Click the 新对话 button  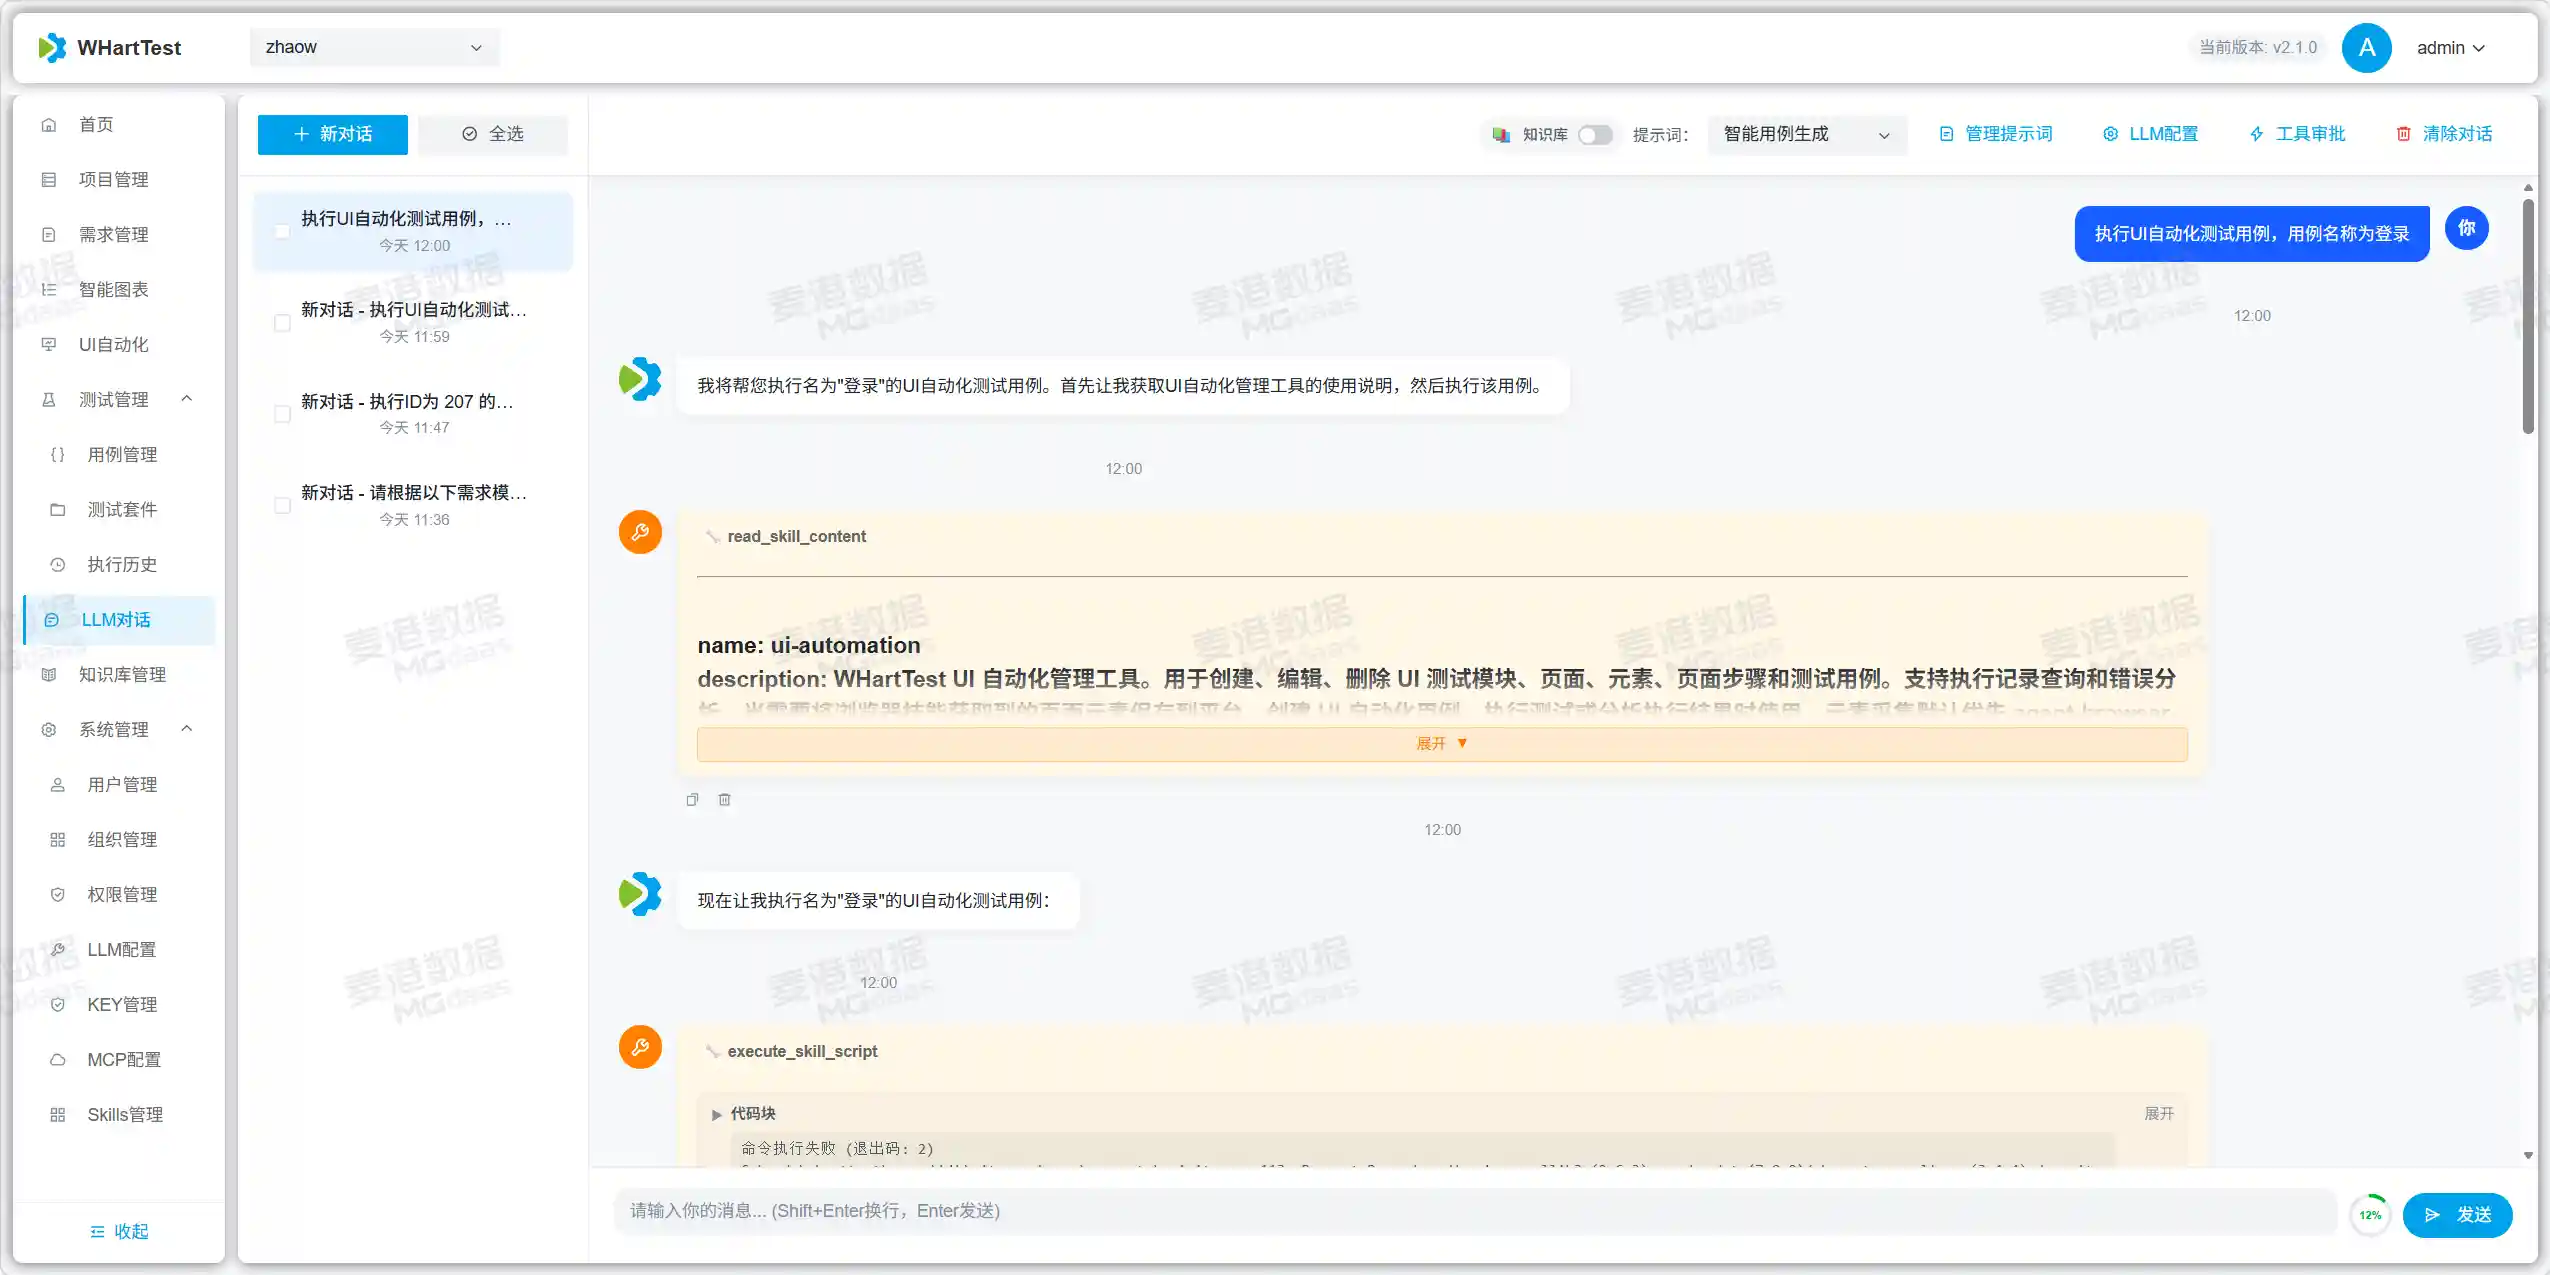(332, 134)
